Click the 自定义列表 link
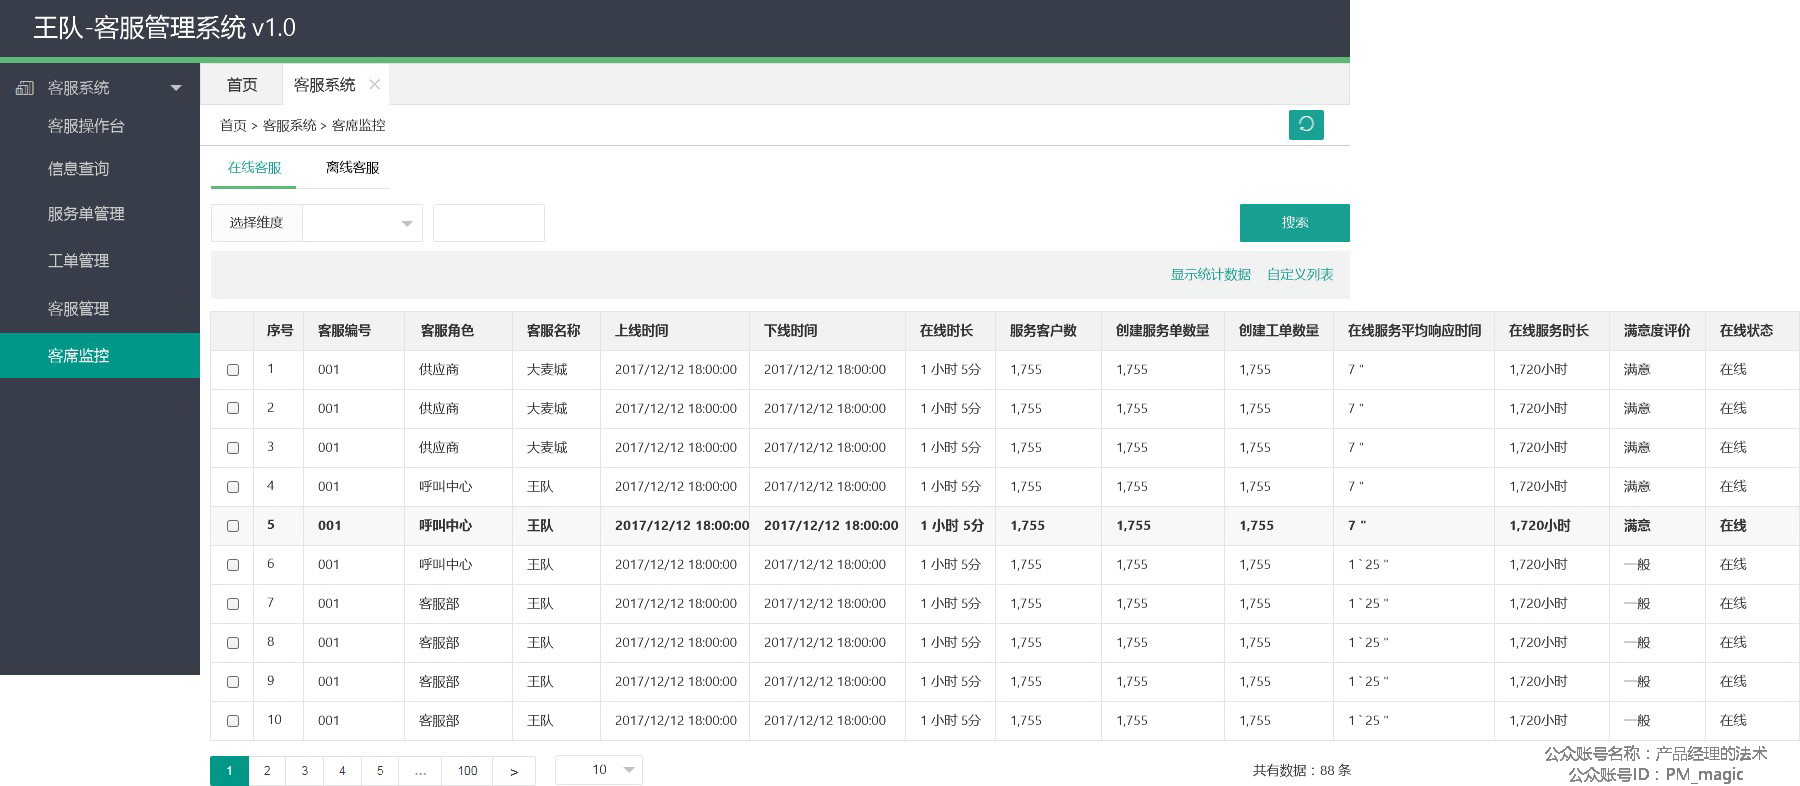 click(x=1300, y=275)
